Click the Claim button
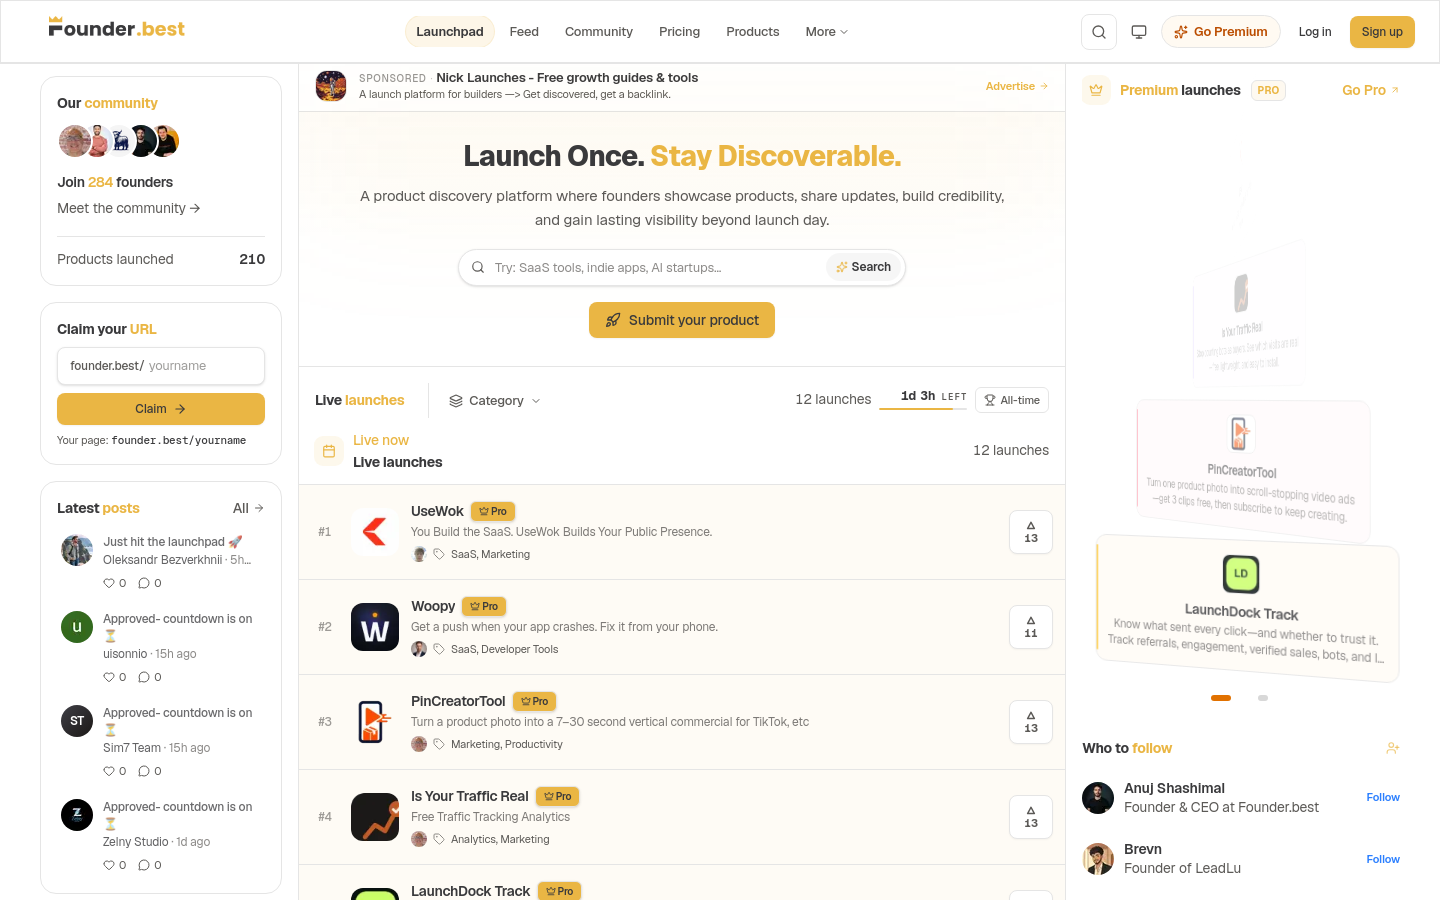The width and height of the screenshot is (1440, 900). (x=161, y=409)
